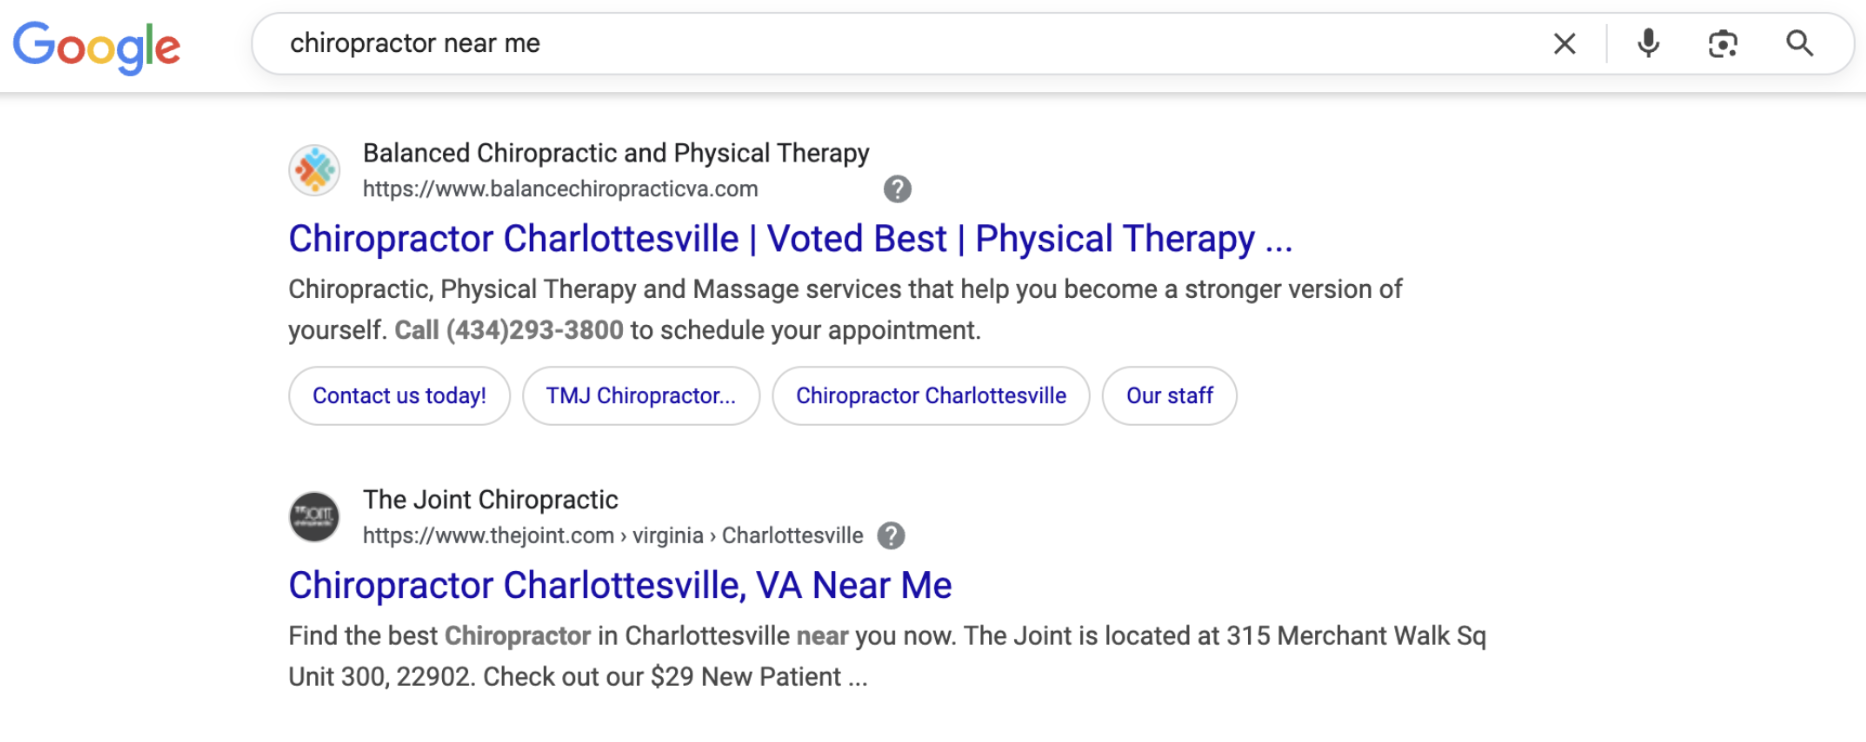Open "Chiropractor Charlottesville | Voted Best" result
The width and height of the screenshot is (1866, 742).
790,240
